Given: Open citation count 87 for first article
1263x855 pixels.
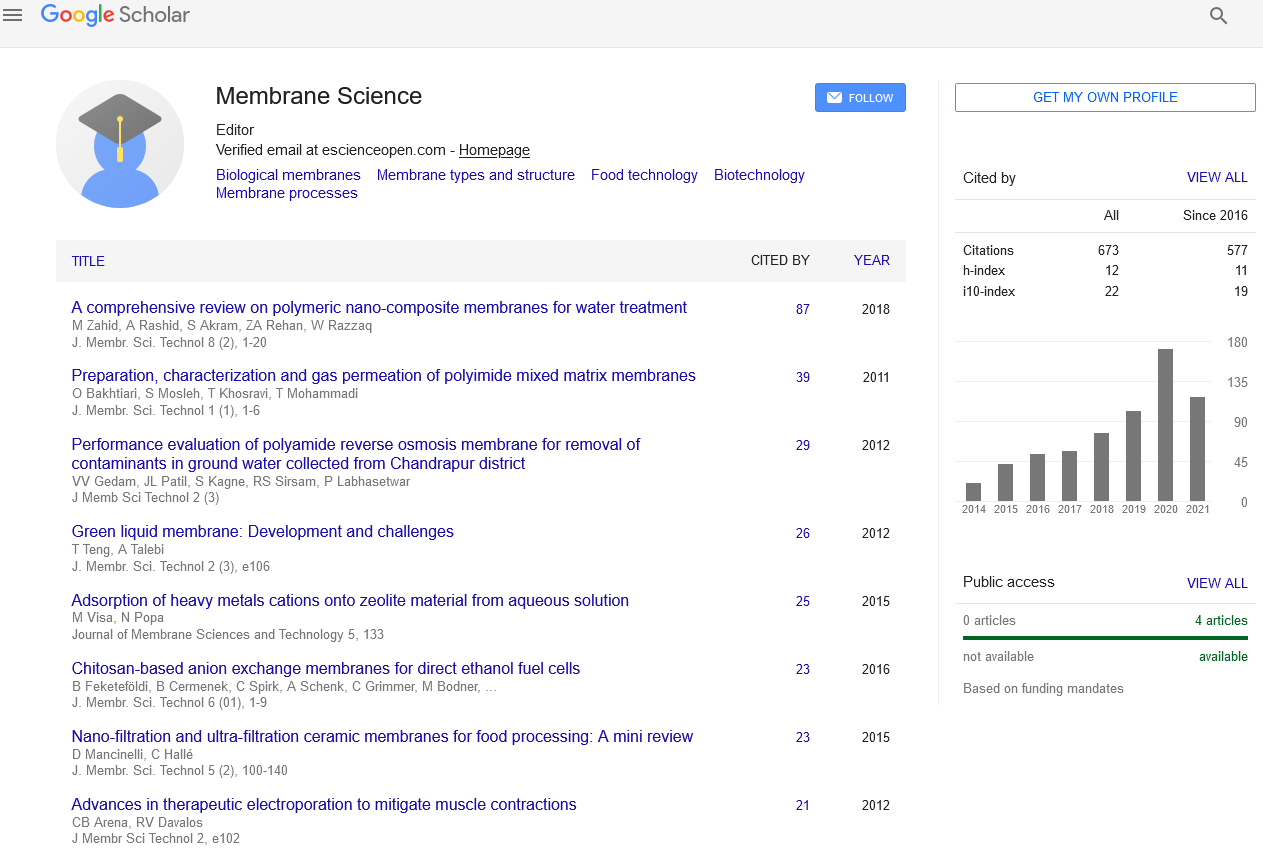Looking at the screenshot, I should (803, 309).
